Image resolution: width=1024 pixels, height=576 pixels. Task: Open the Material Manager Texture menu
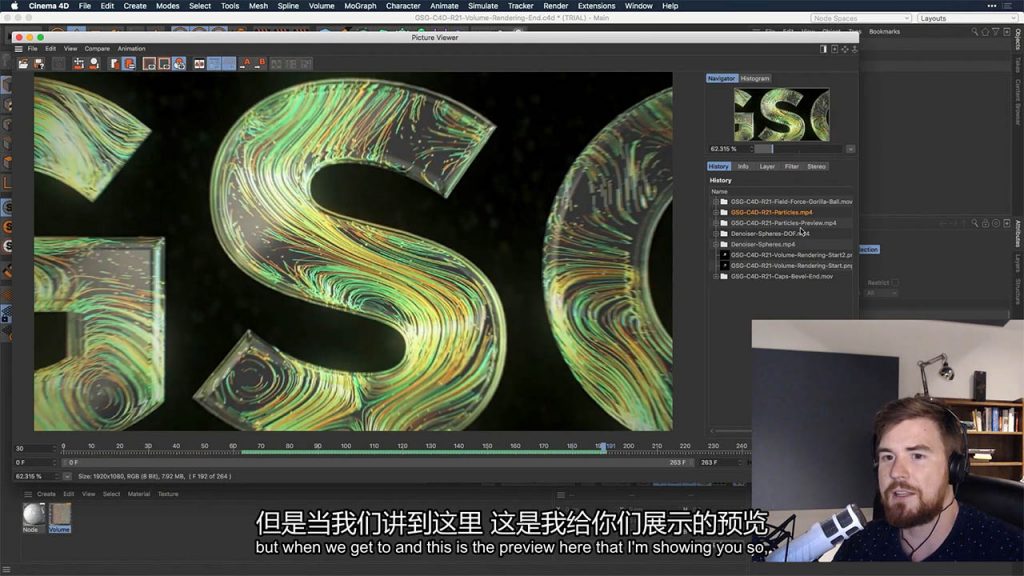coord(168,494)
